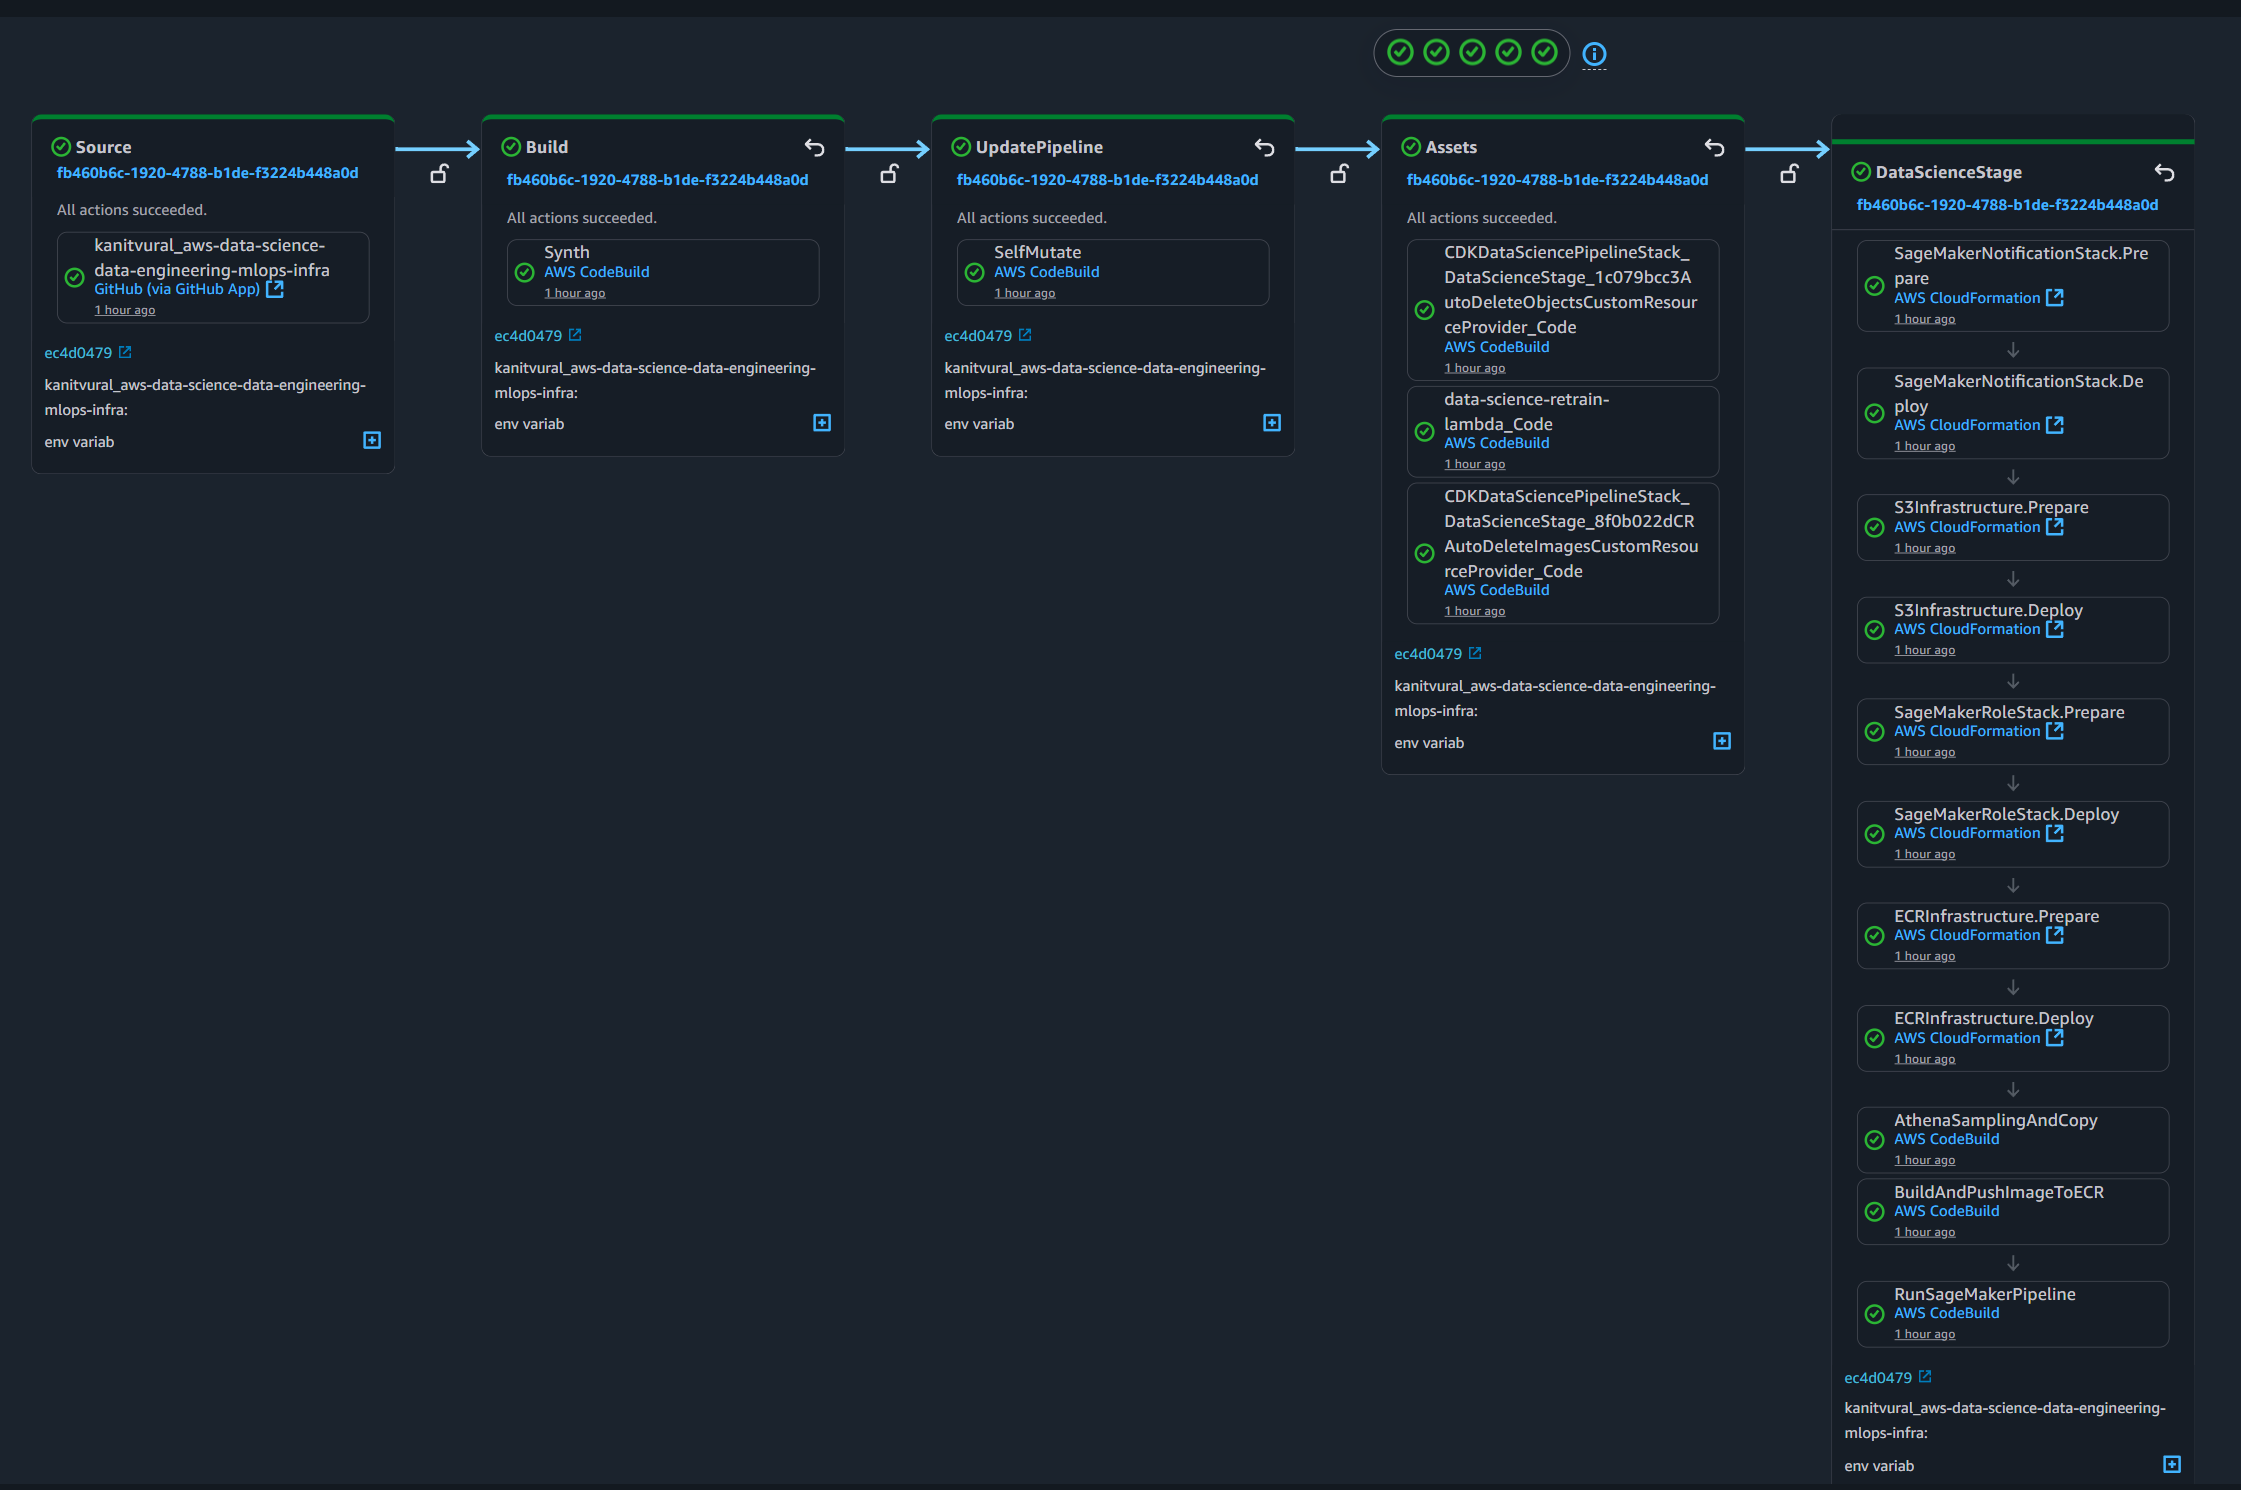
Task: Open AWS CodeBuild link under Synth
Action: point(596,272)
